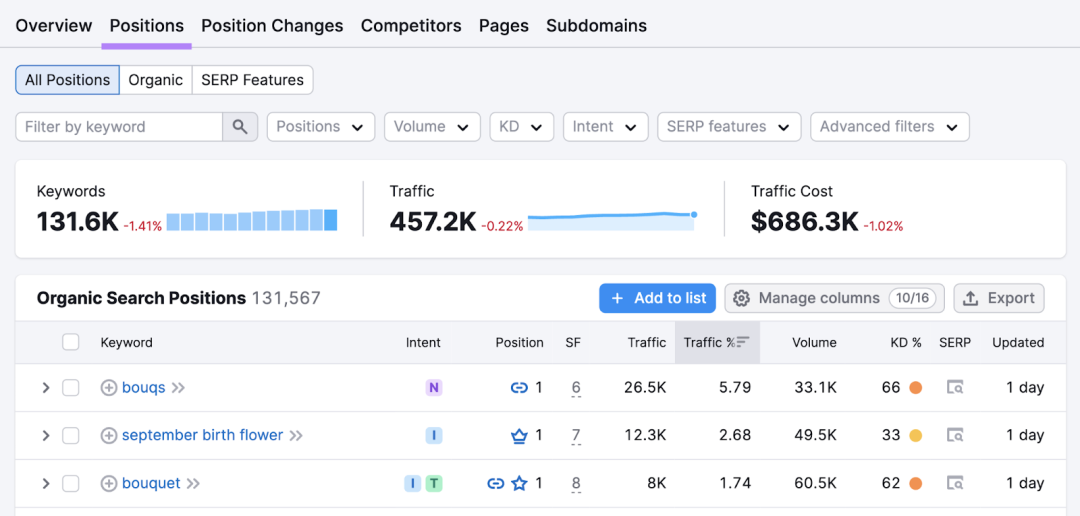Click the plus icon beside bouquet keyword
This screenshot has height=516, width=1080.
pos(109,484)
